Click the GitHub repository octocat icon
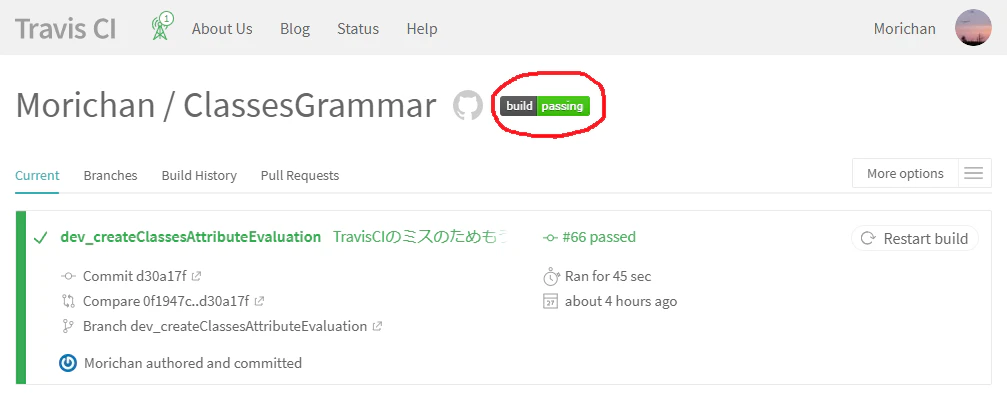The height and width of the screenshot is (396, 1007). (468, 106)
